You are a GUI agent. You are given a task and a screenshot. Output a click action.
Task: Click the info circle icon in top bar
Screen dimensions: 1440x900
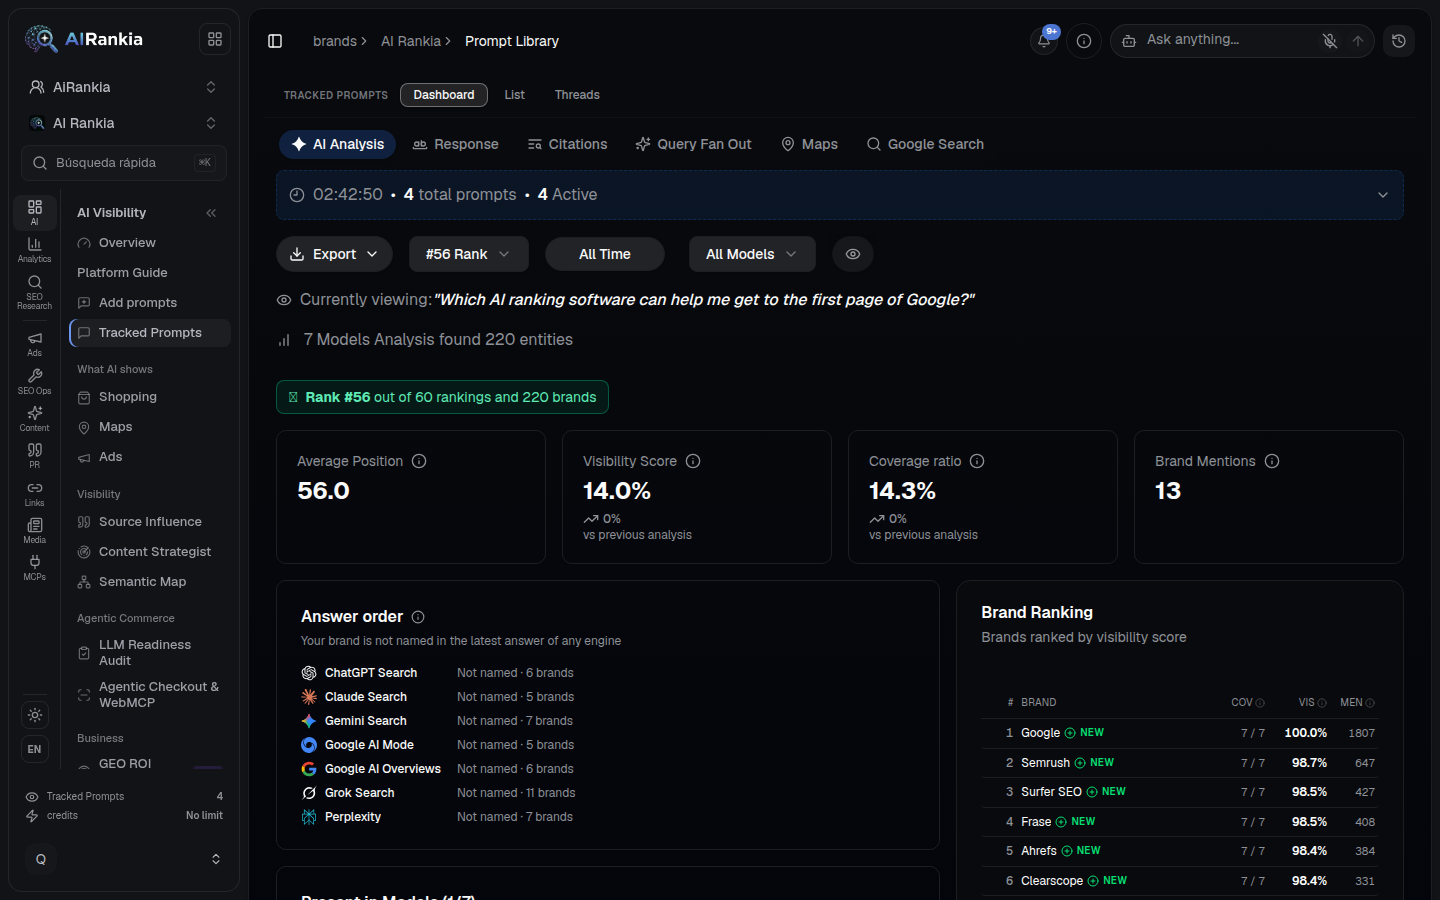1084,41
